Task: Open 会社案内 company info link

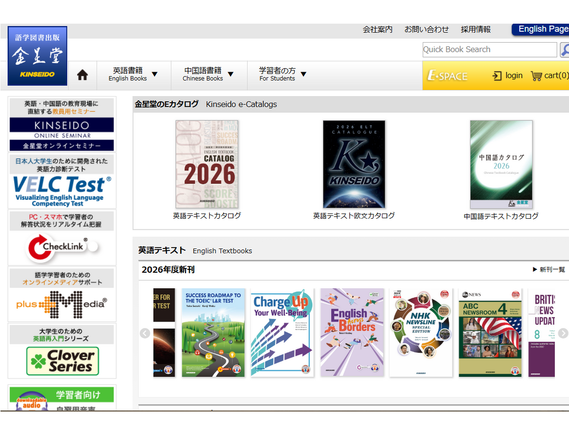Action: tap(377, 29)
